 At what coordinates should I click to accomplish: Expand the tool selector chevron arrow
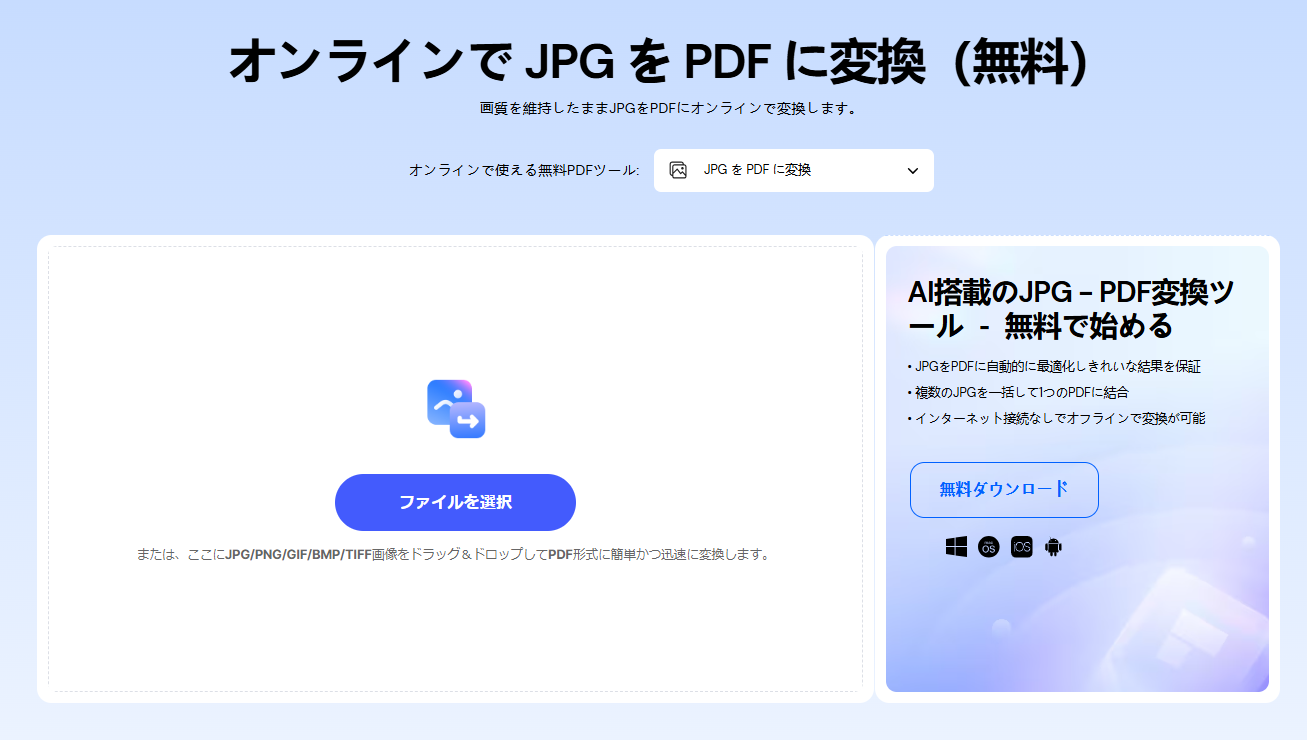click(x=912, y=171)
